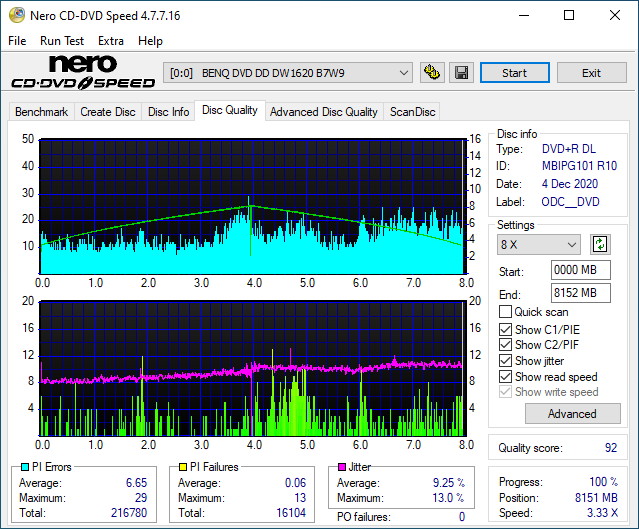Click the refresh speed icon in Settings
Image resolution: width=639 pixels, height=529 pixels.
(x=600, y=244)
